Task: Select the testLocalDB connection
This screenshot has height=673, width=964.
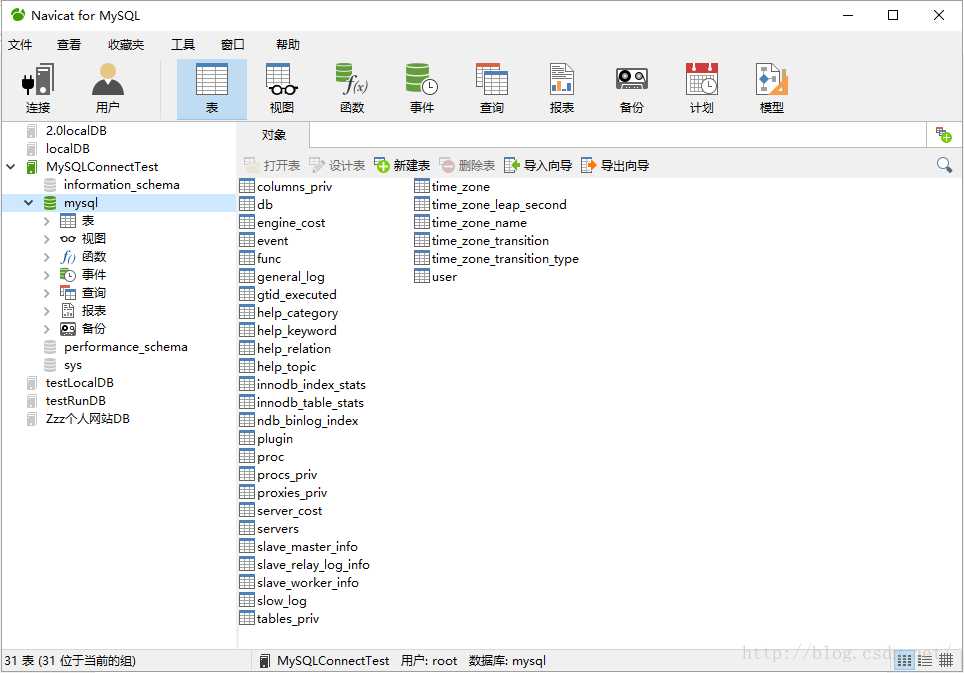Action: coord(79,383)
